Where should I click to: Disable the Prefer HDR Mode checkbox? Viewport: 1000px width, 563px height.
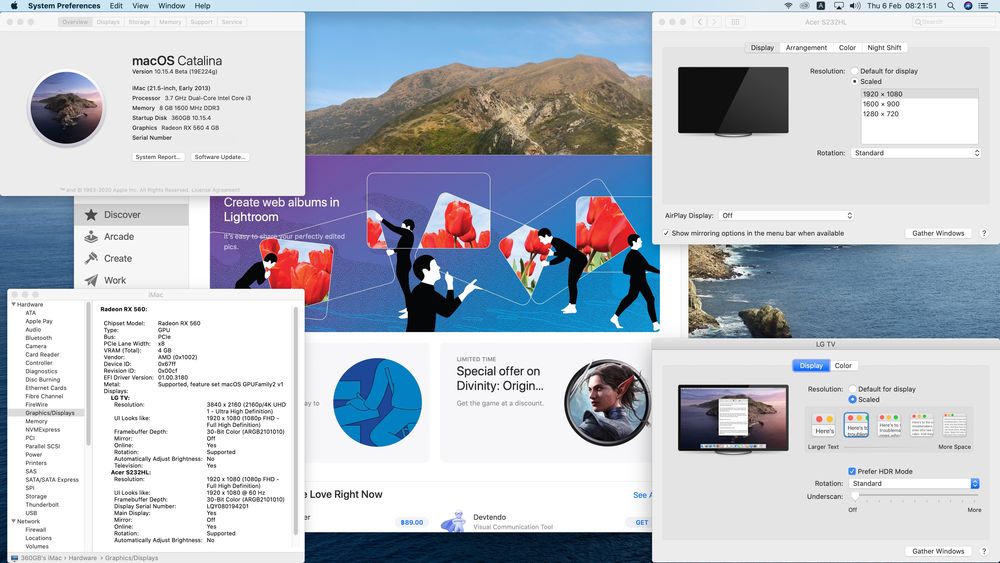point(852,471)
